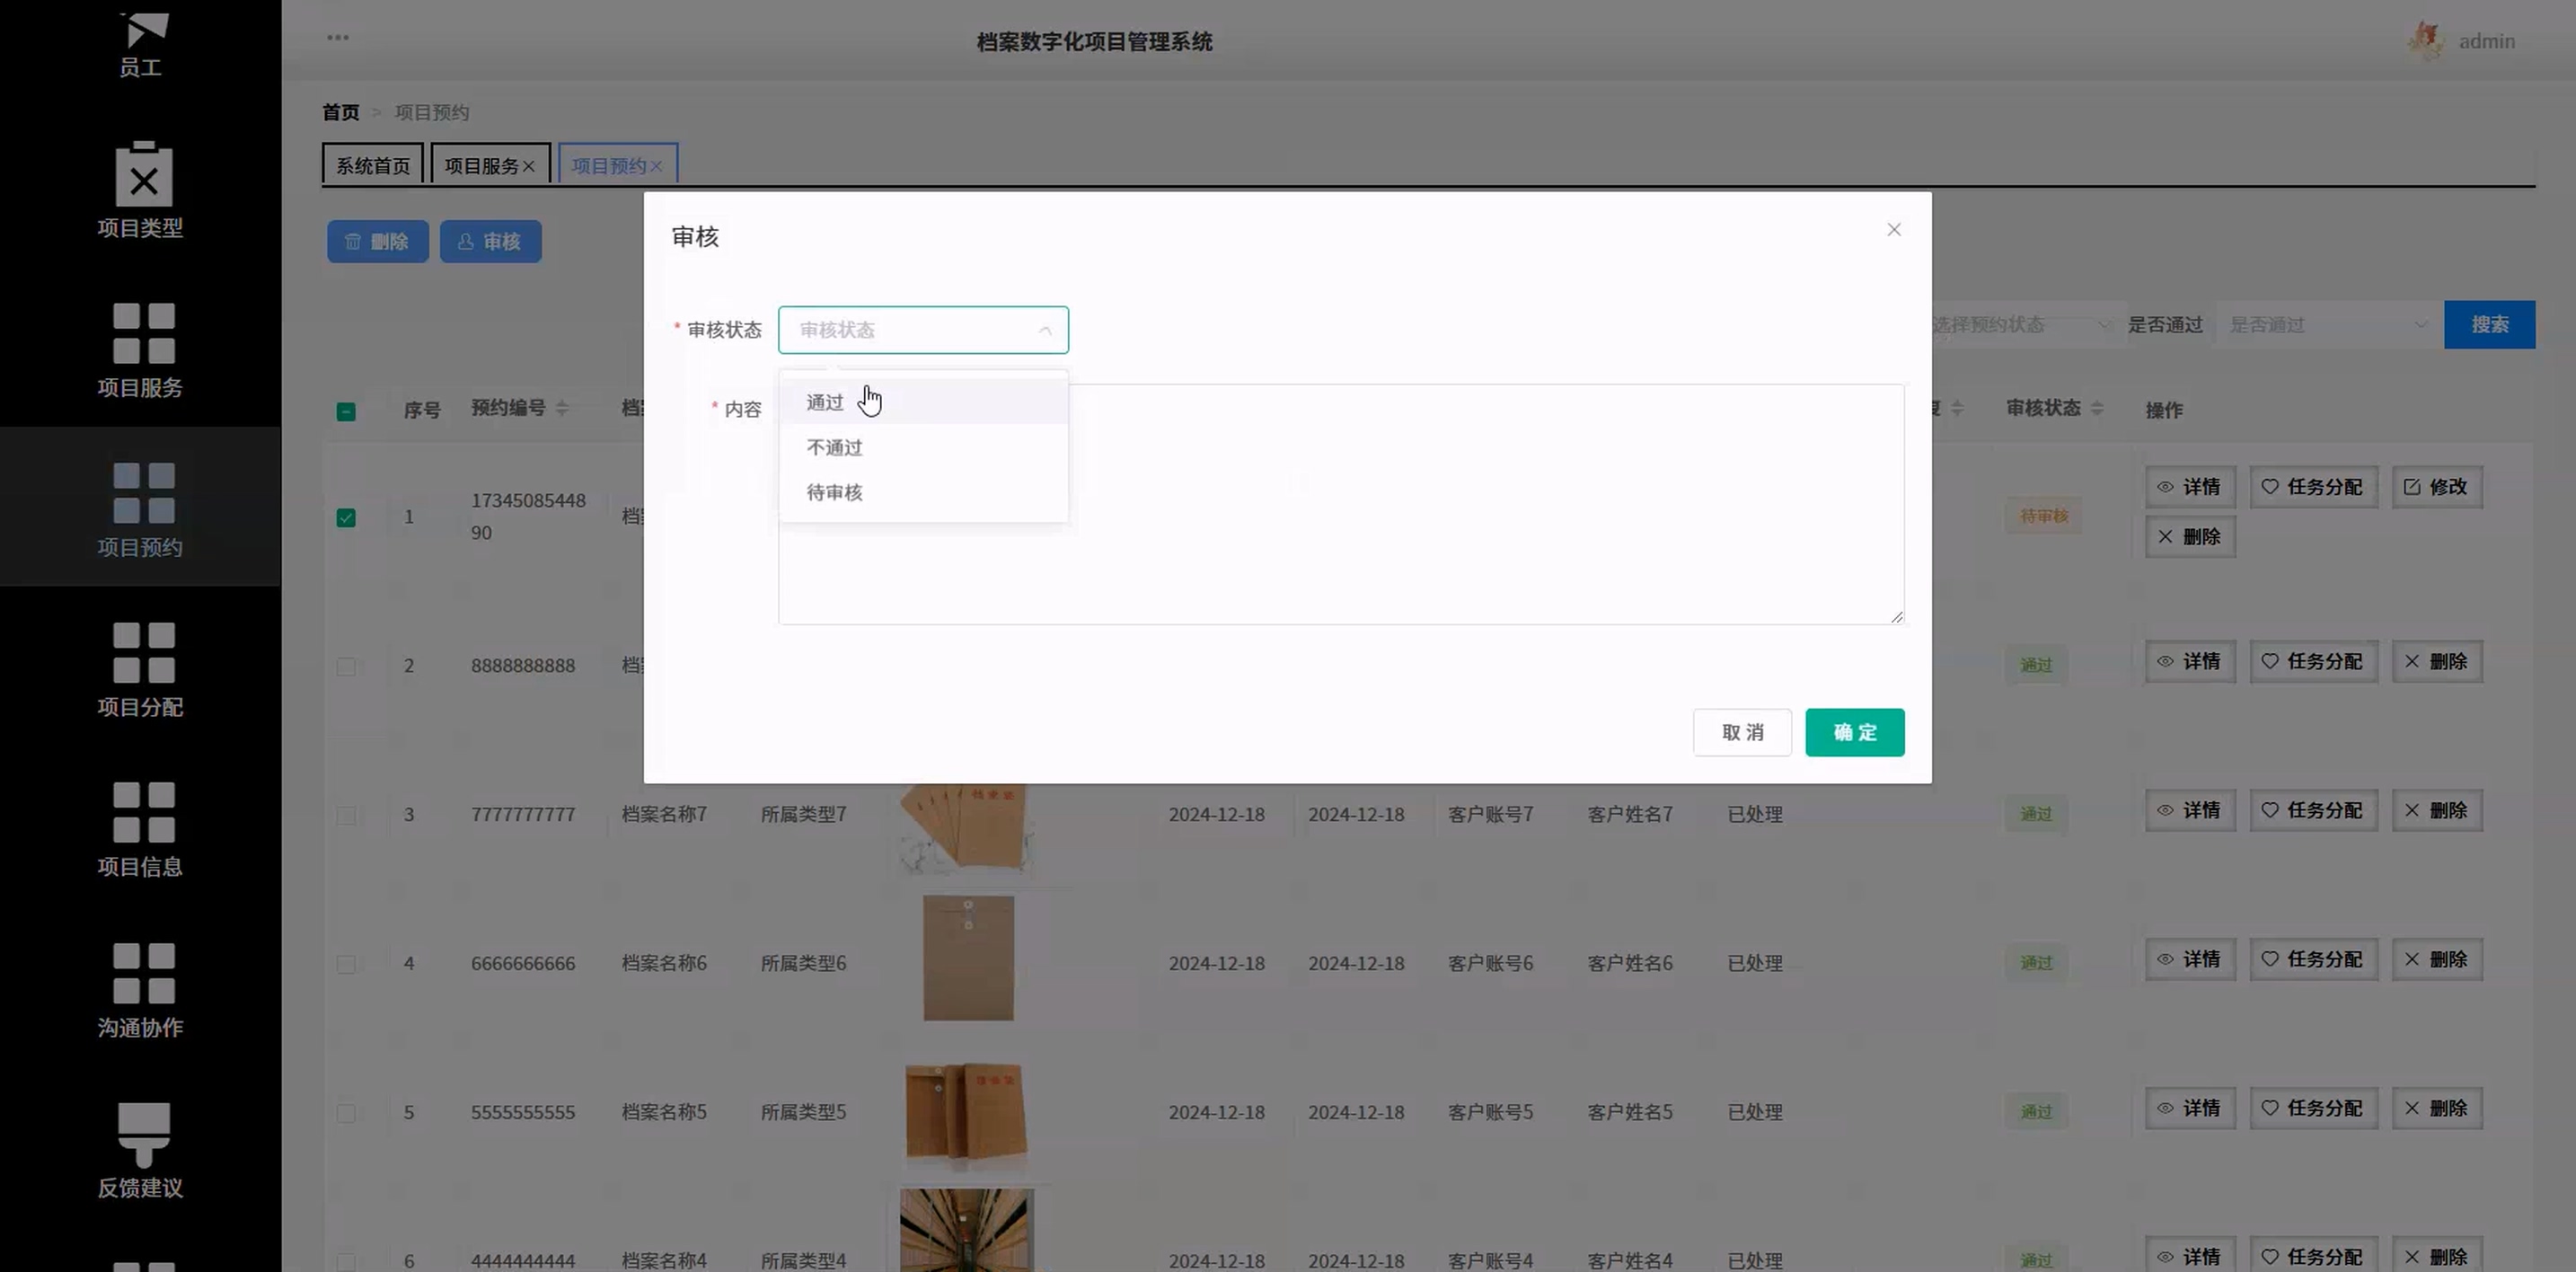Select 不通过 option in the list
2576x1272 pixels.
834,447
